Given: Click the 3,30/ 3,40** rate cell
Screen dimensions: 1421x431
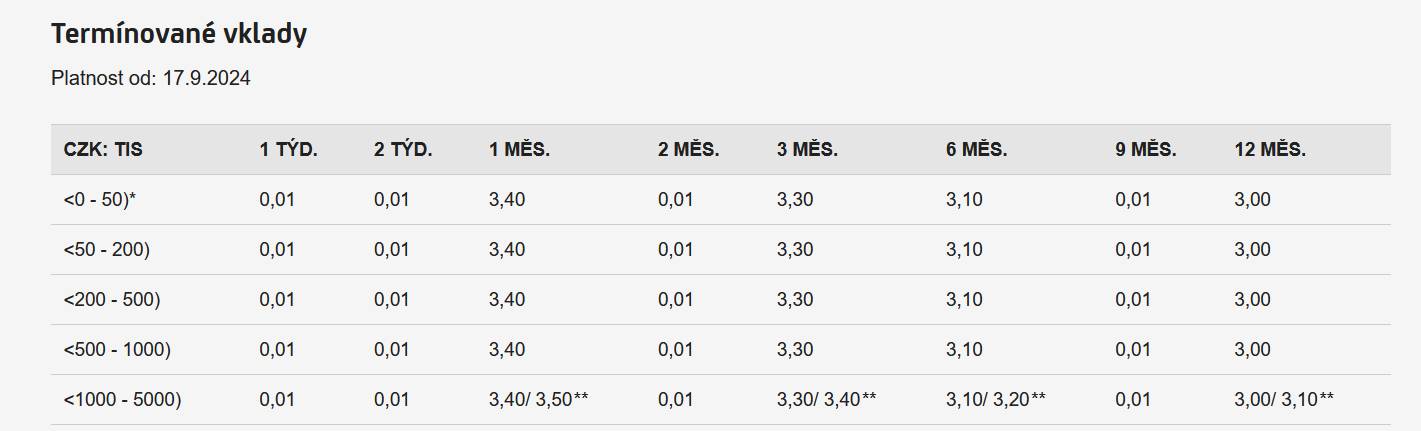Looking at the screenshot, I should 826,400.
